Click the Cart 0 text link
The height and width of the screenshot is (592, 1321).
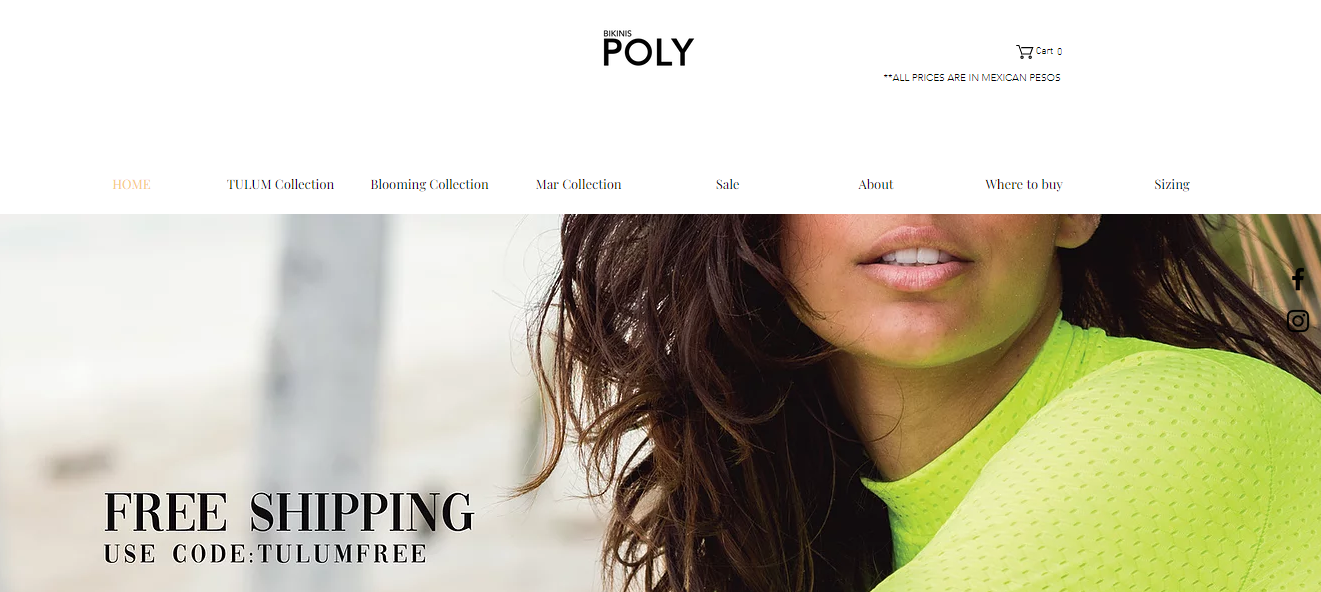[x=1049, y=51]
